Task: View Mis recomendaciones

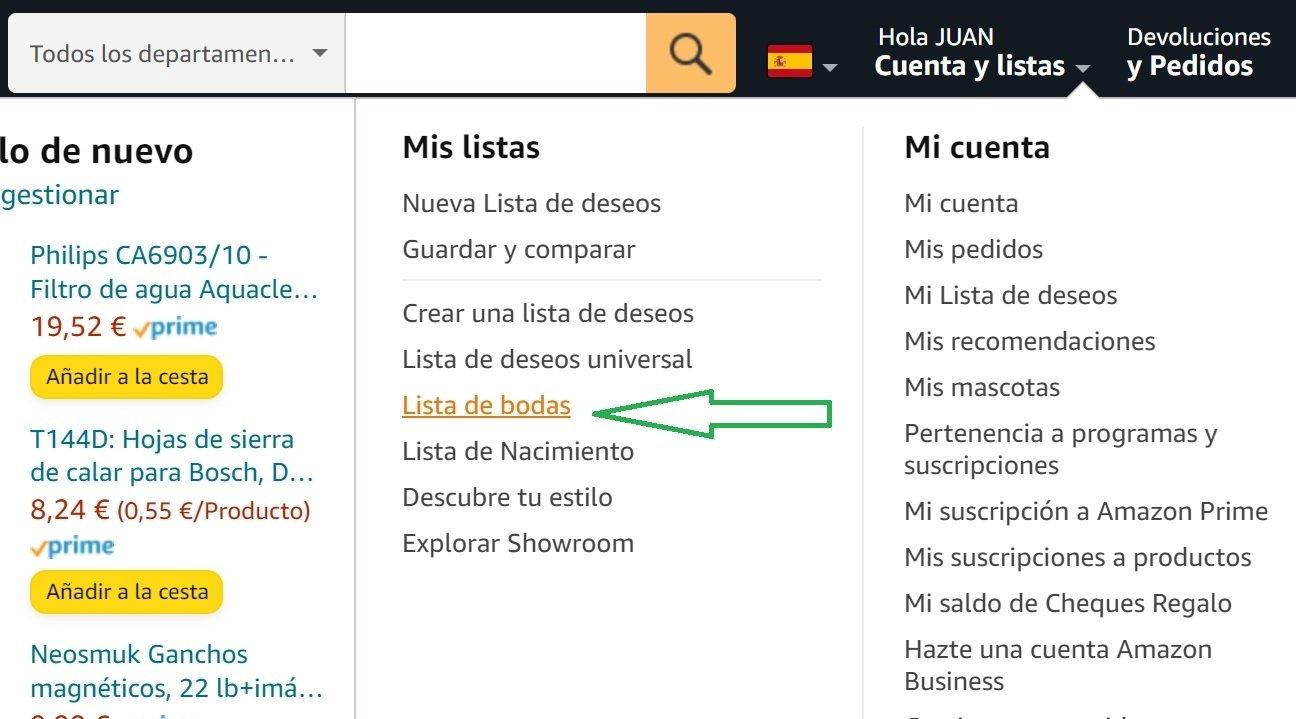Action: coord(1030,341)
